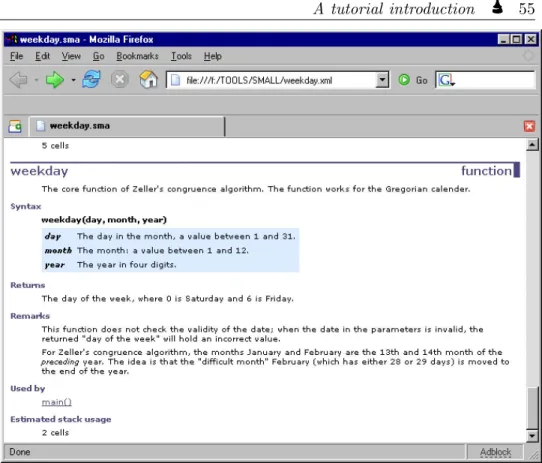Open the Go menu
This screenshot has height=463, width=542.
[99, 56]
